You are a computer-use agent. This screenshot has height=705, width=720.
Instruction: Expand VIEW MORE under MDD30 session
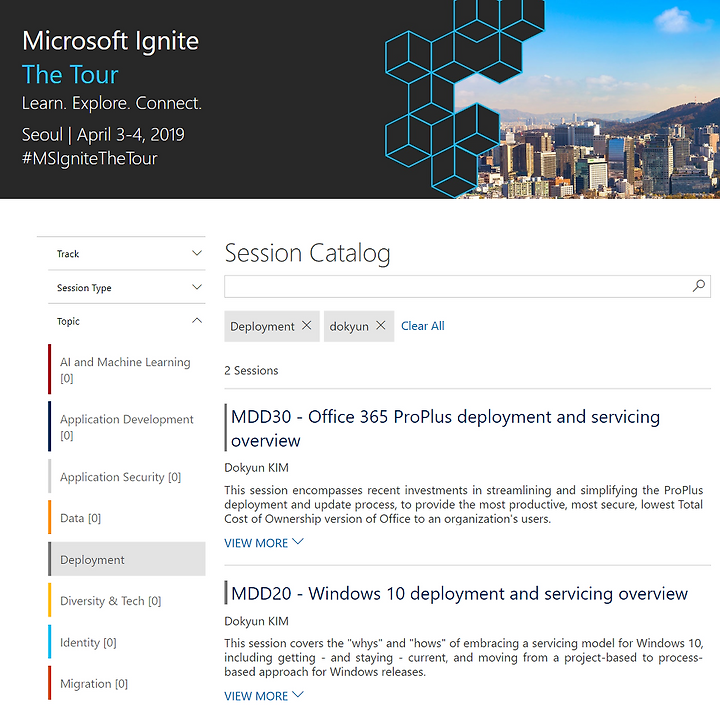click(264, 542)
